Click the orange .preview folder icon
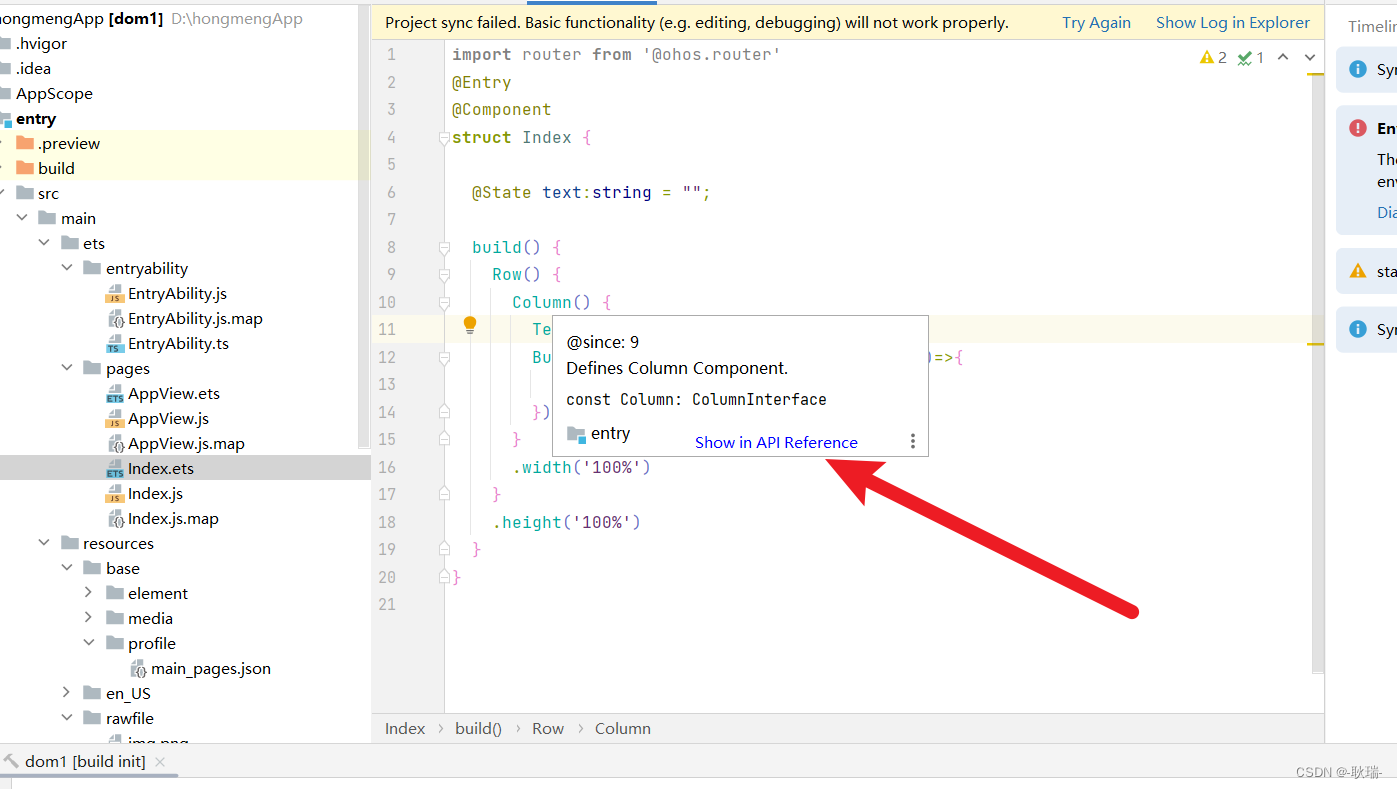This screenshot has height=789, width=1397. click(x=25, y=143)
